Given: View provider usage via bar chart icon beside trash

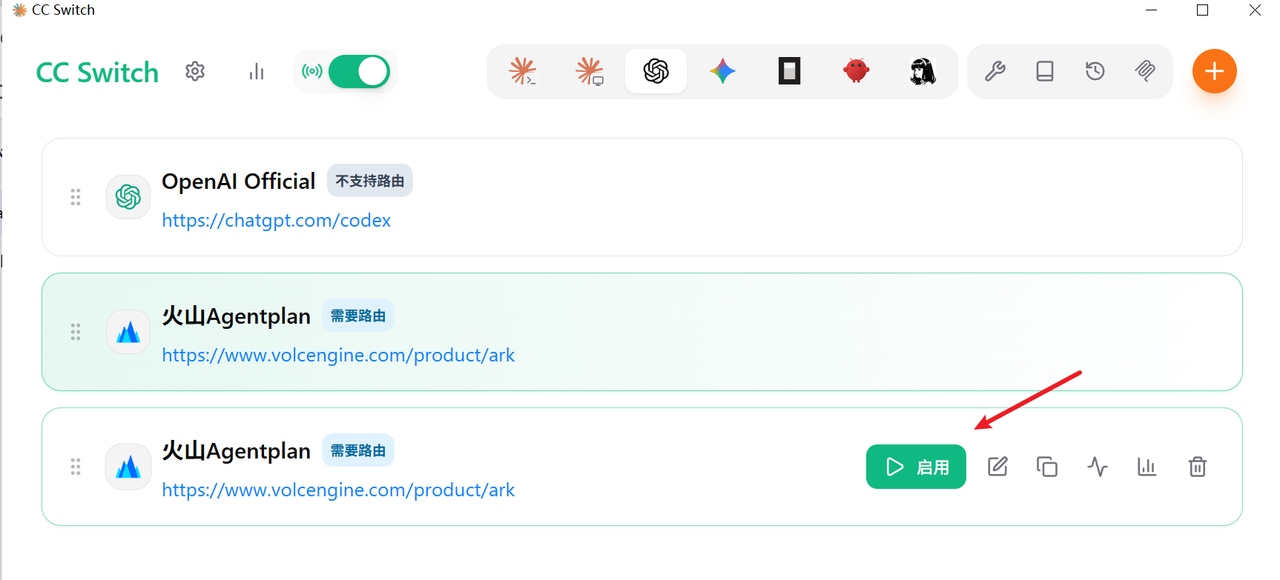Looking at the screenshot, I should [x=1147, y=466].
